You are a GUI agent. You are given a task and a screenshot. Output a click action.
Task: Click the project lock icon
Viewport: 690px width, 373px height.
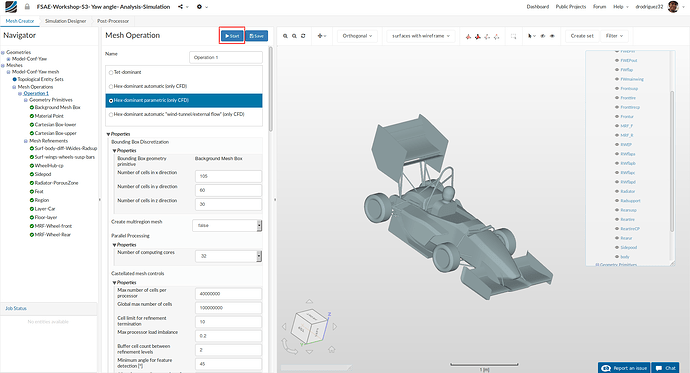point(27,7)
